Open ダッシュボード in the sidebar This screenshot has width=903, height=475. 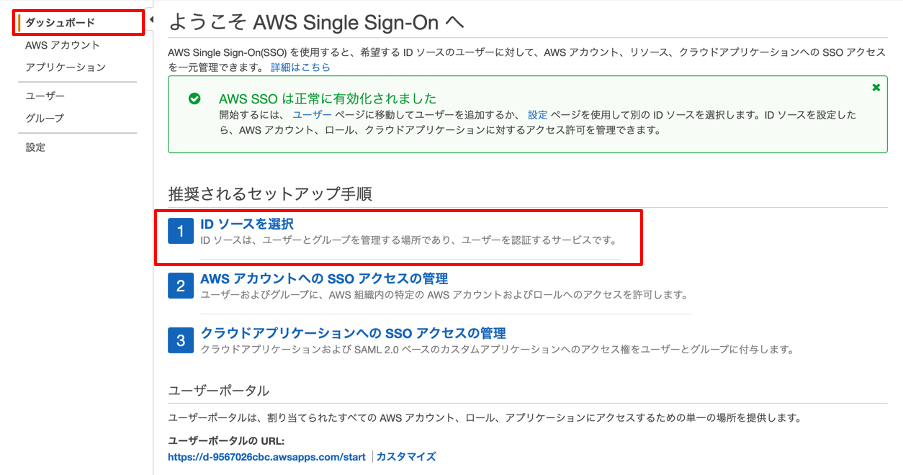coord(60,22)
